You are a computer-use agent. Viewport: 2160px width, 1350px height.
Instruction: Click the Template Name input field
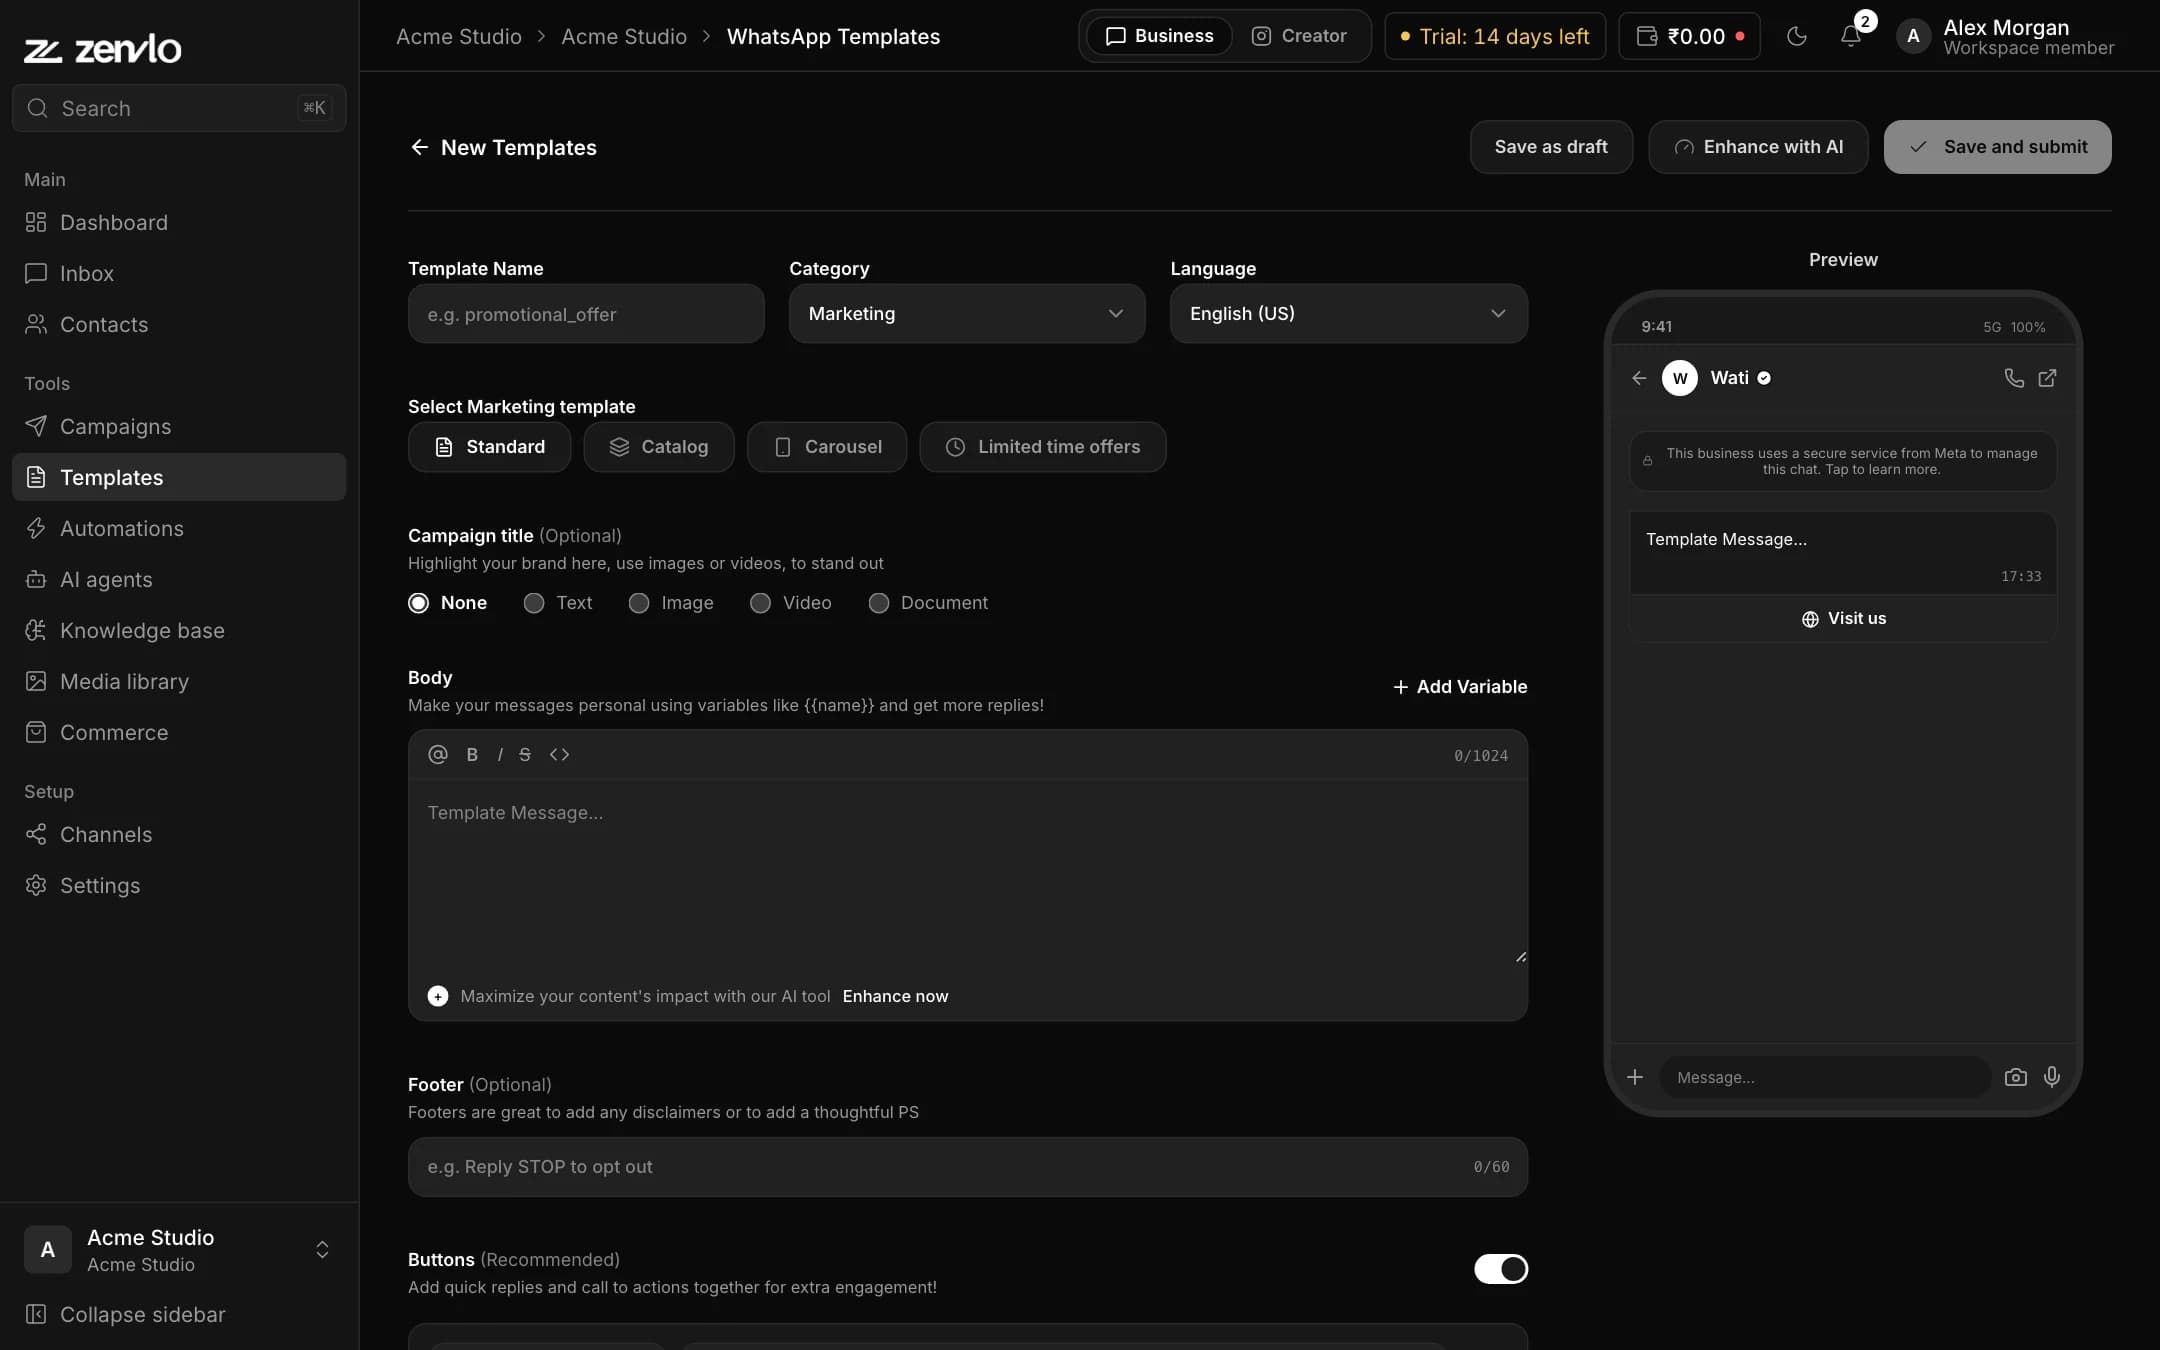(586, 314)
